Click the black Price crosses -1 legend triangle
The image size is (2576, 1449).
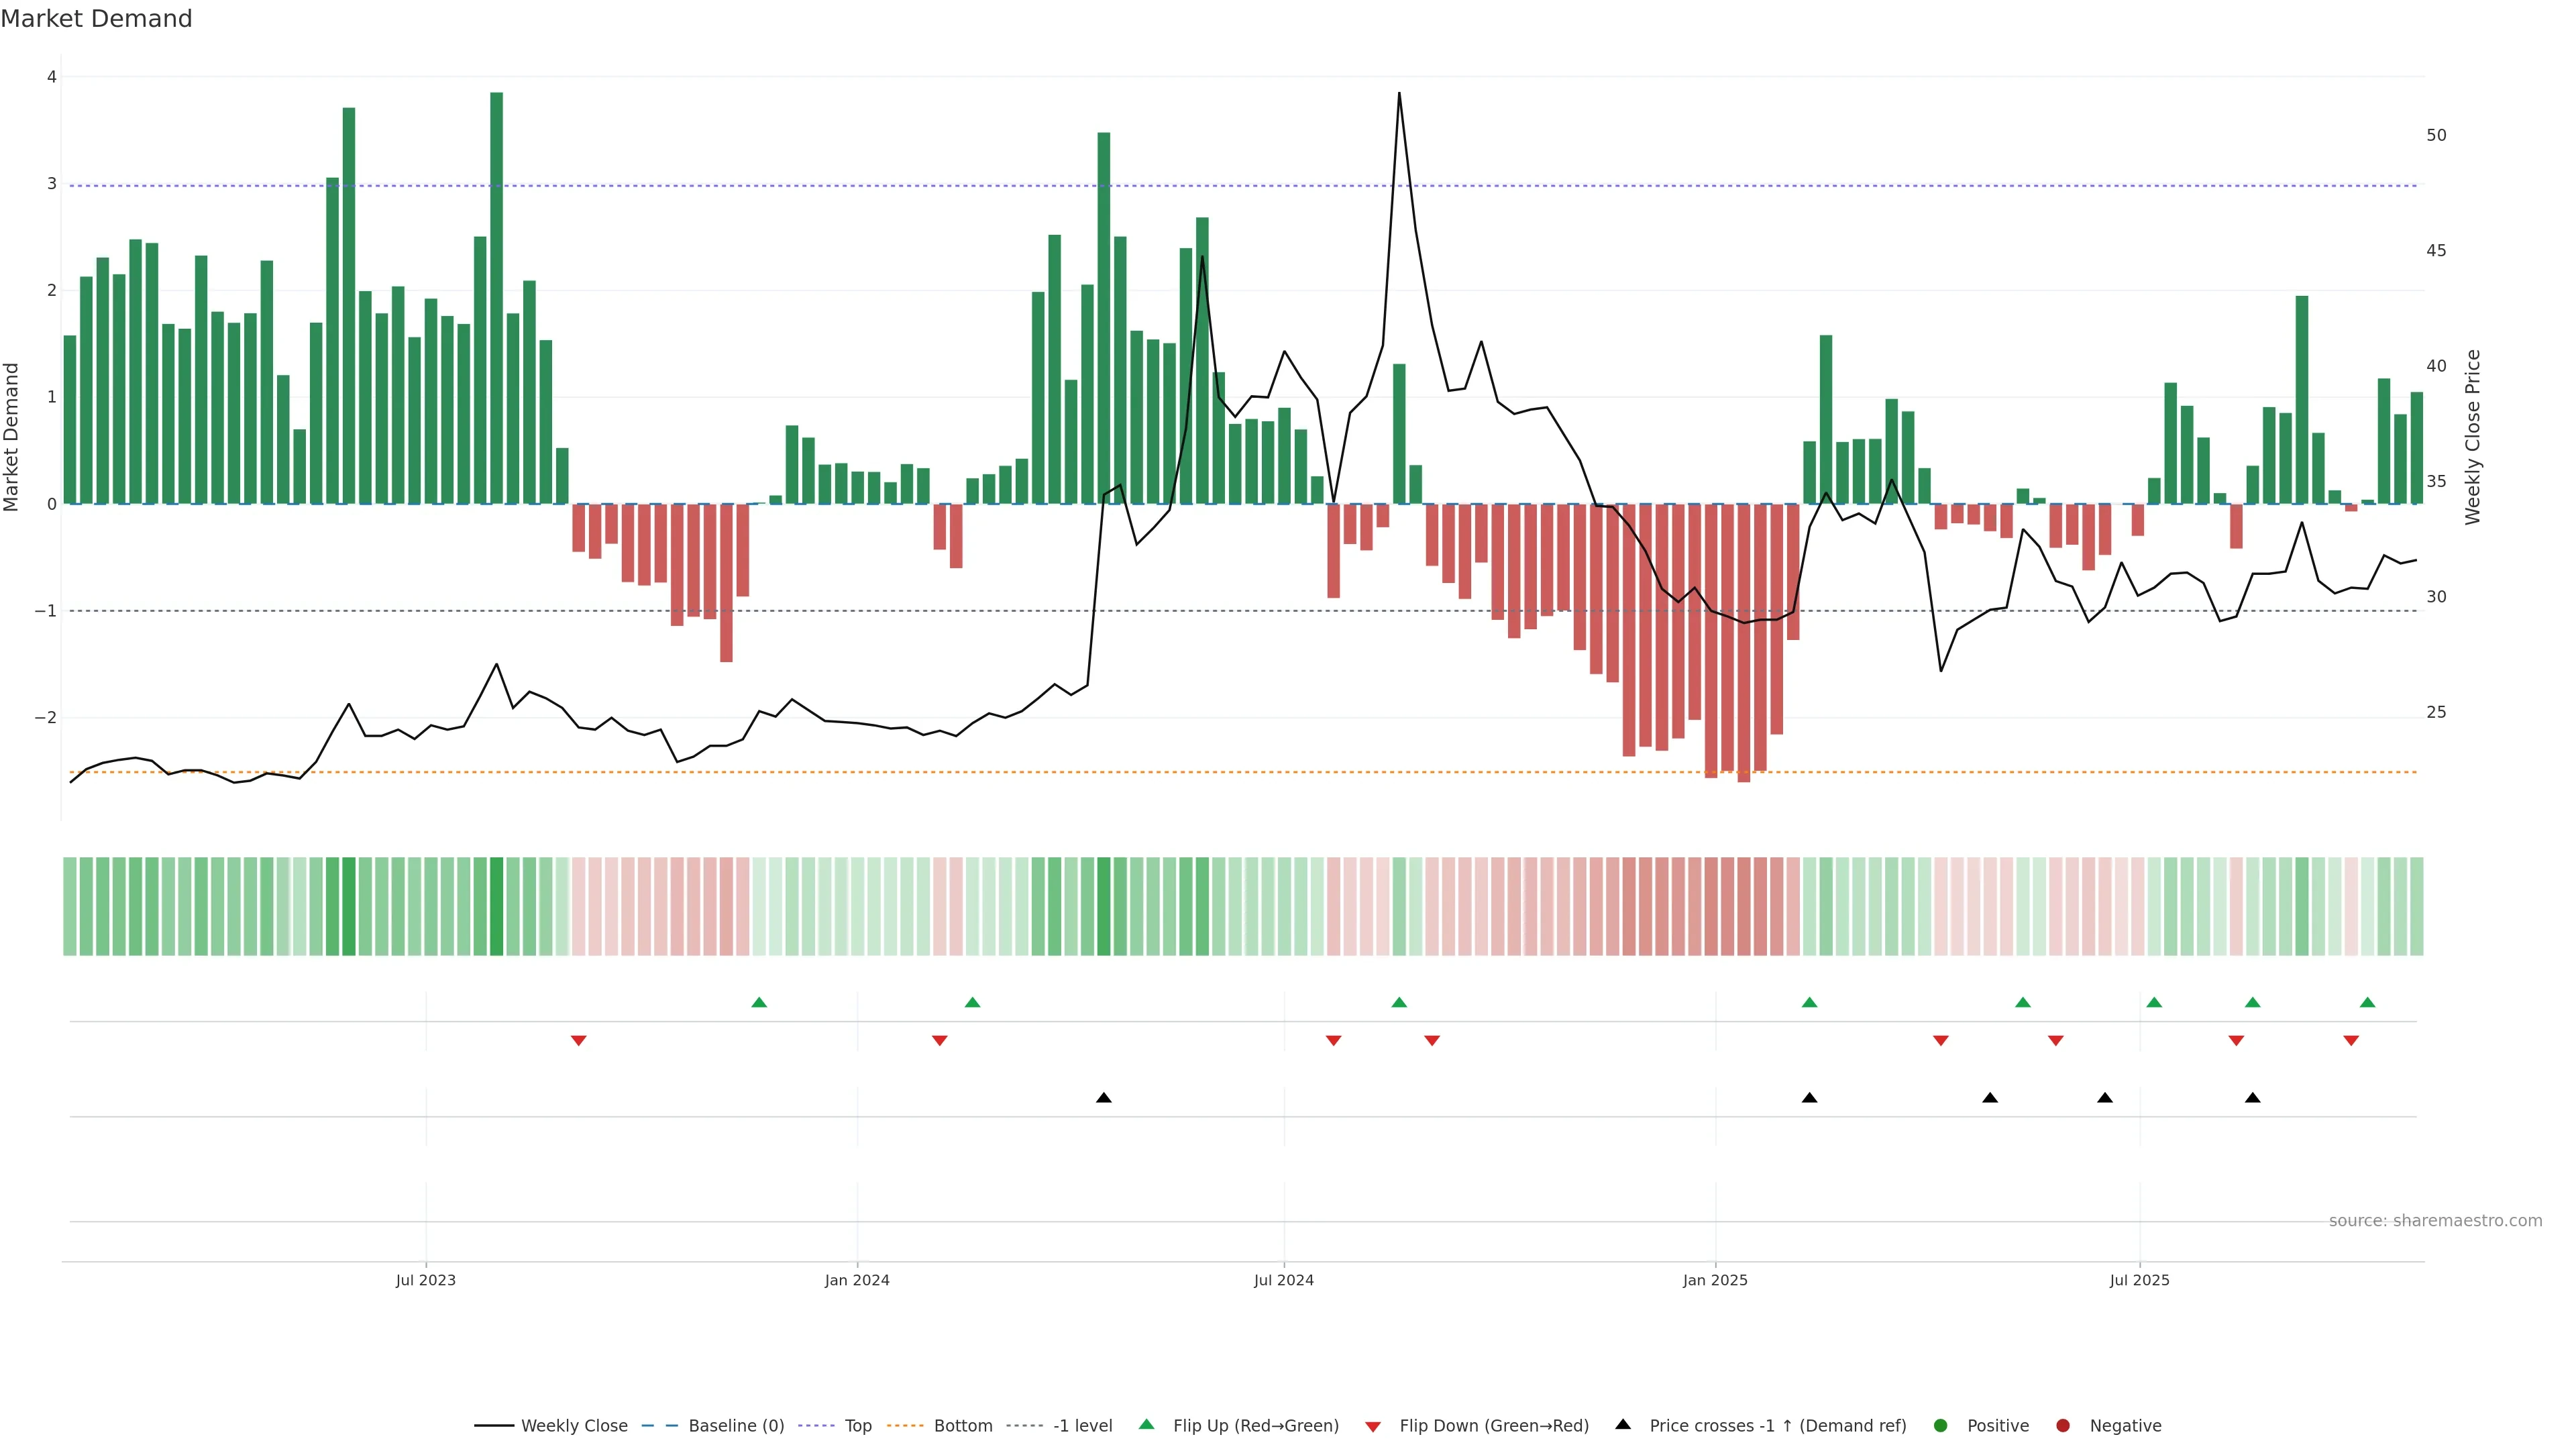pos(1623,1424)
